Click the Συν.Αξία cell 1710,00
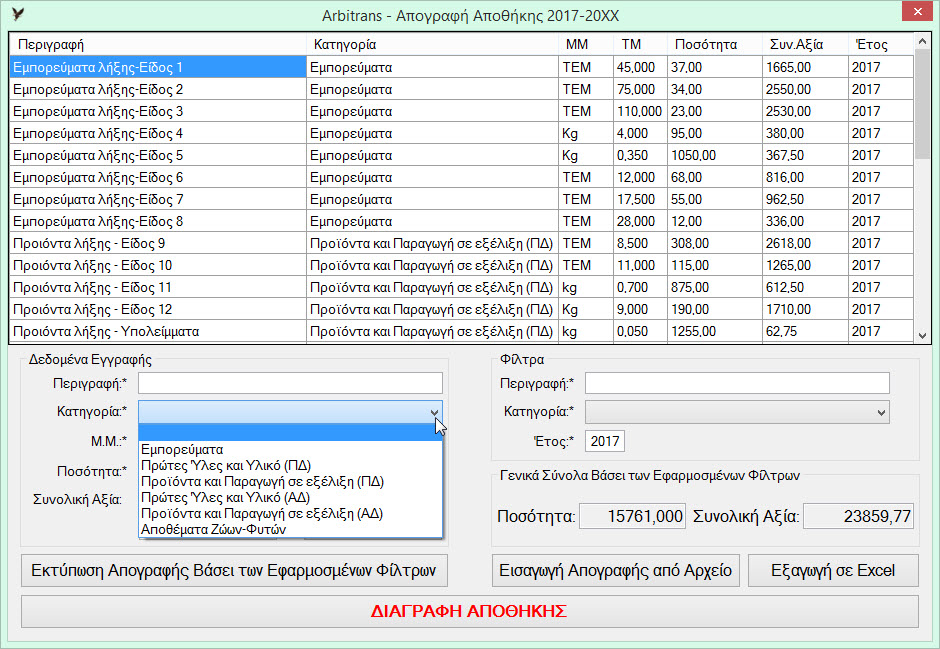Screen dimensions: 940x649 click(x=805, y=309)
